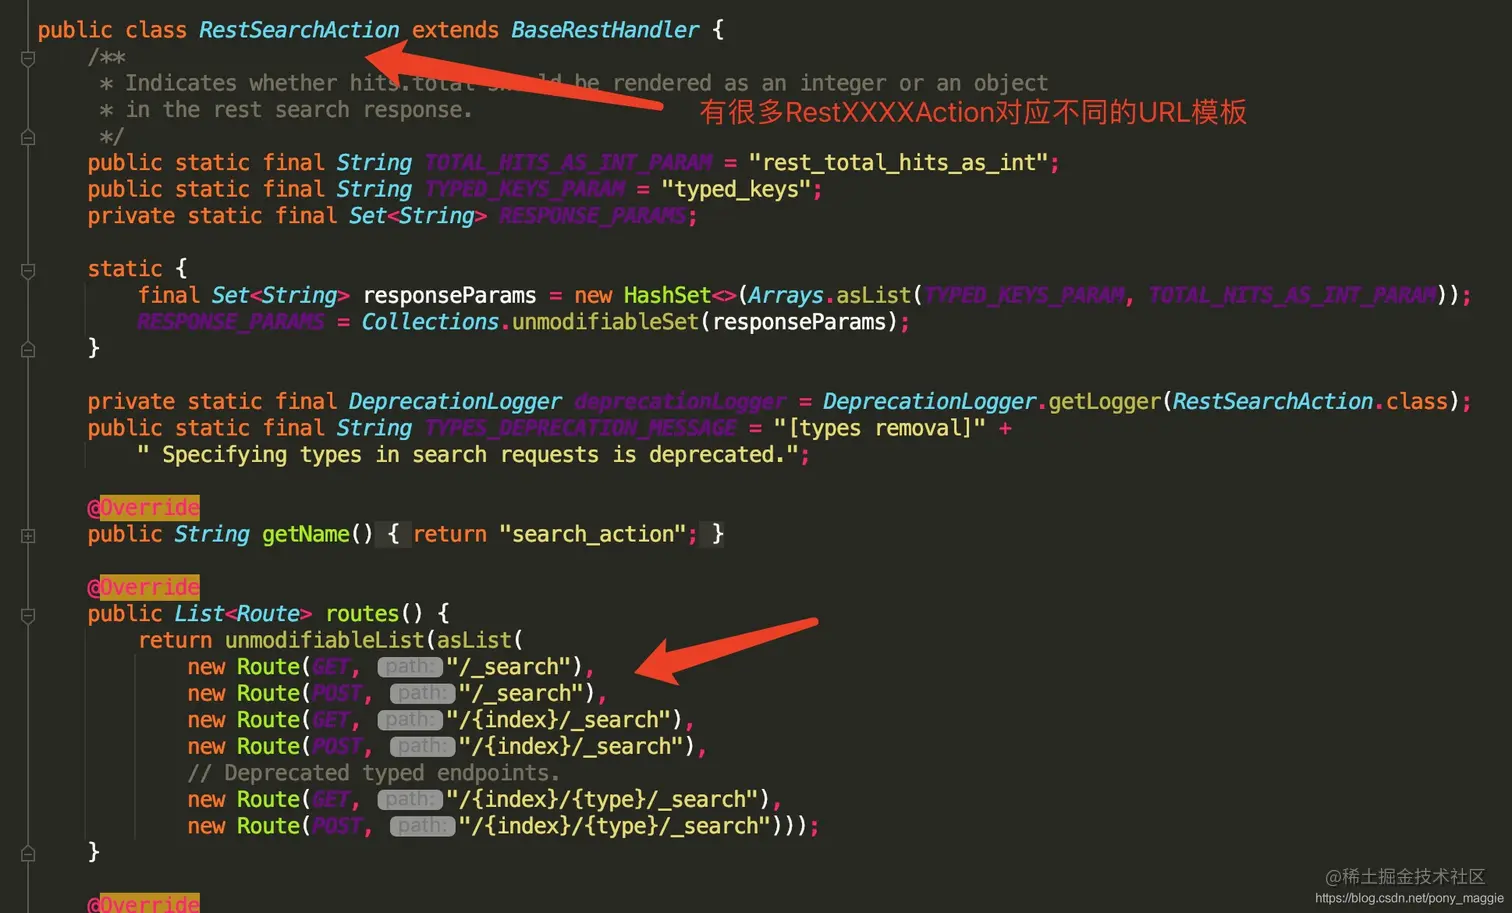Click the path: inlay hint on first Route line
1512x913 pixels.
click(x=409, y=667)
